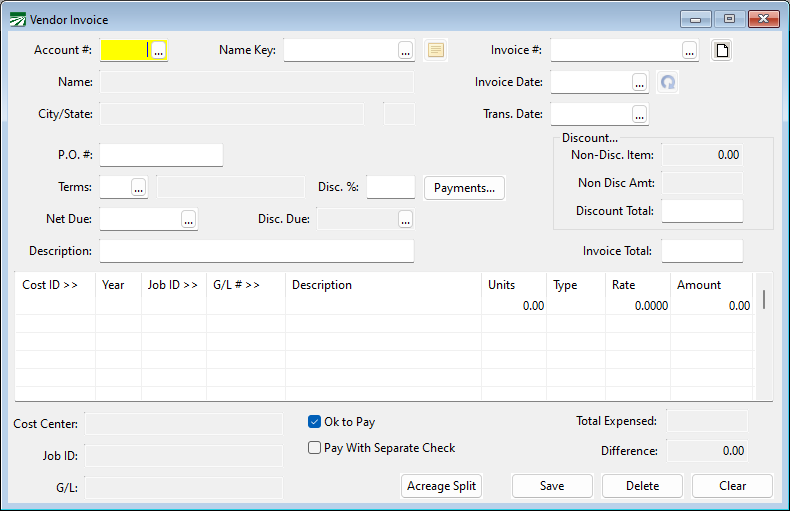This screenshot has width=790, height=511.
Task: Click the Rate cell showing 0.0000
Action: 638,306
